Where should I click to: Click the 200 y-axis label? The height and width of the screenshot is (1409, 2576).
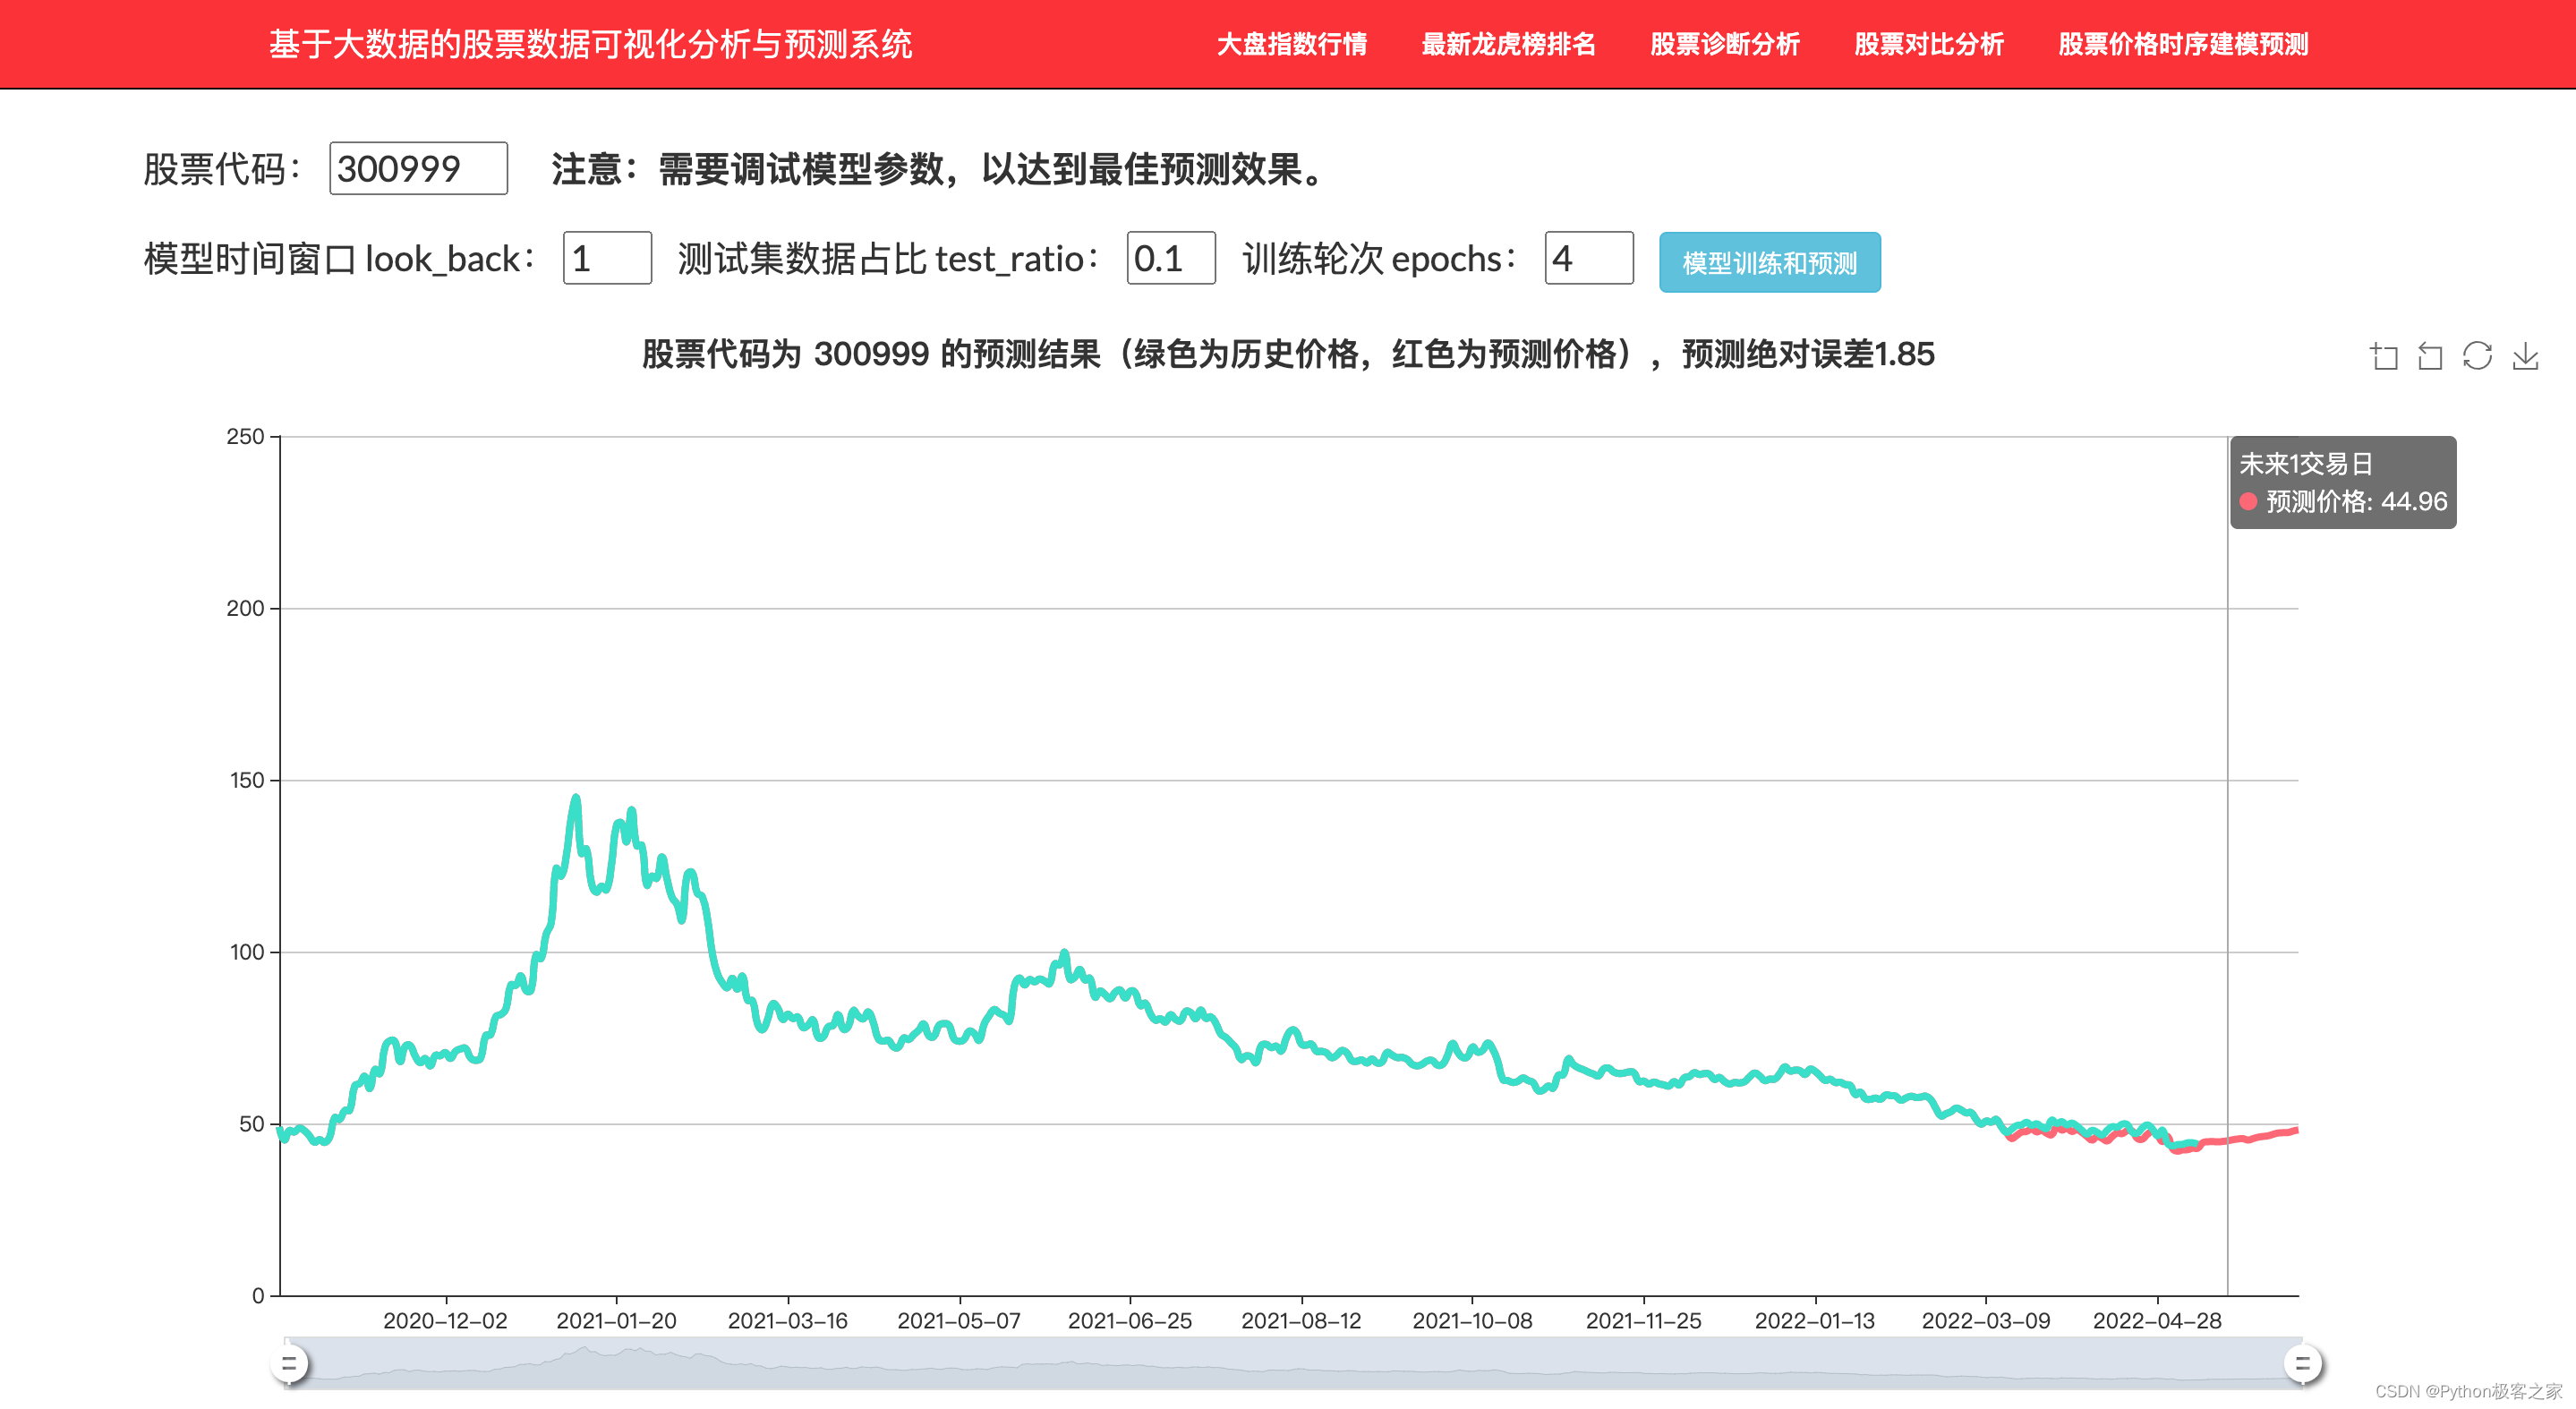245,608
